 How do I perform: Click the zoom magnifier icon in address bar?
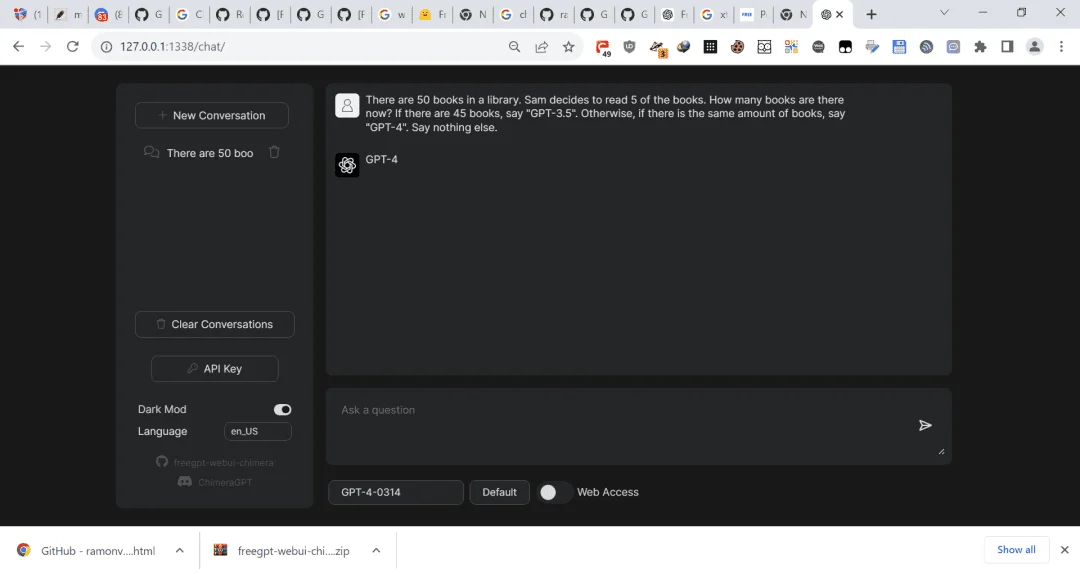(x=515, y=47)
